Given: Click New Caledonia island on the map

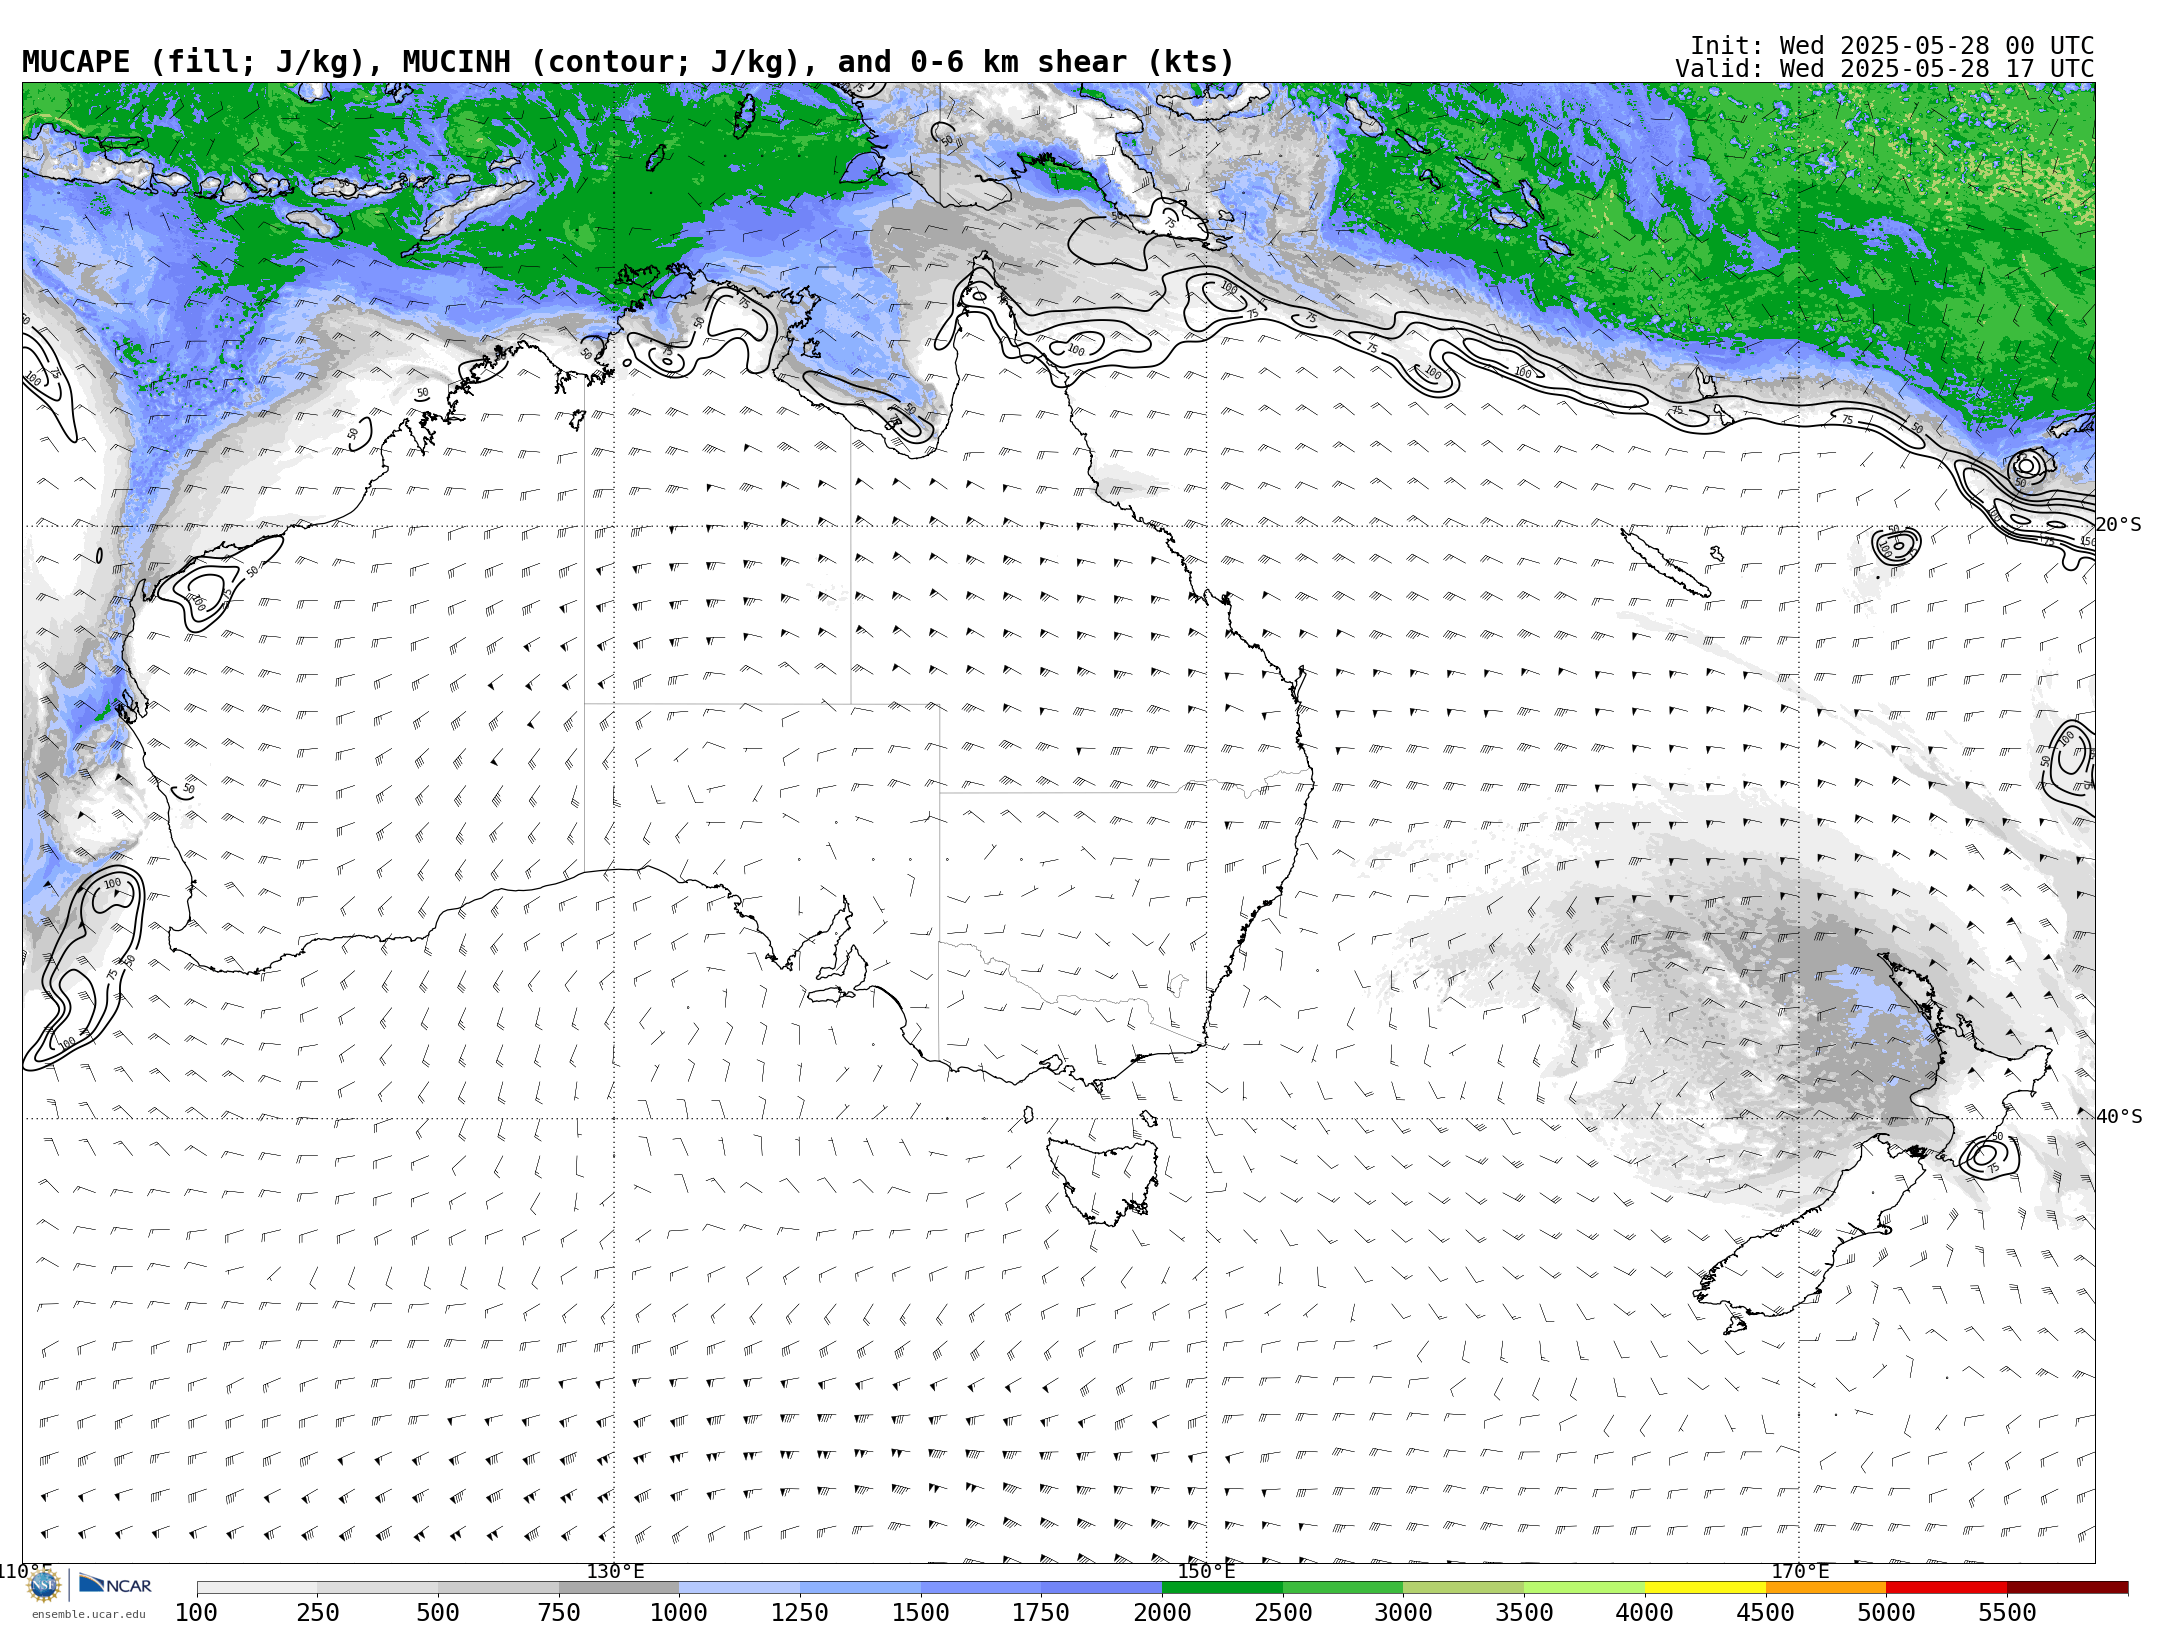Looking at the screenshot, I should [1665, 563].
